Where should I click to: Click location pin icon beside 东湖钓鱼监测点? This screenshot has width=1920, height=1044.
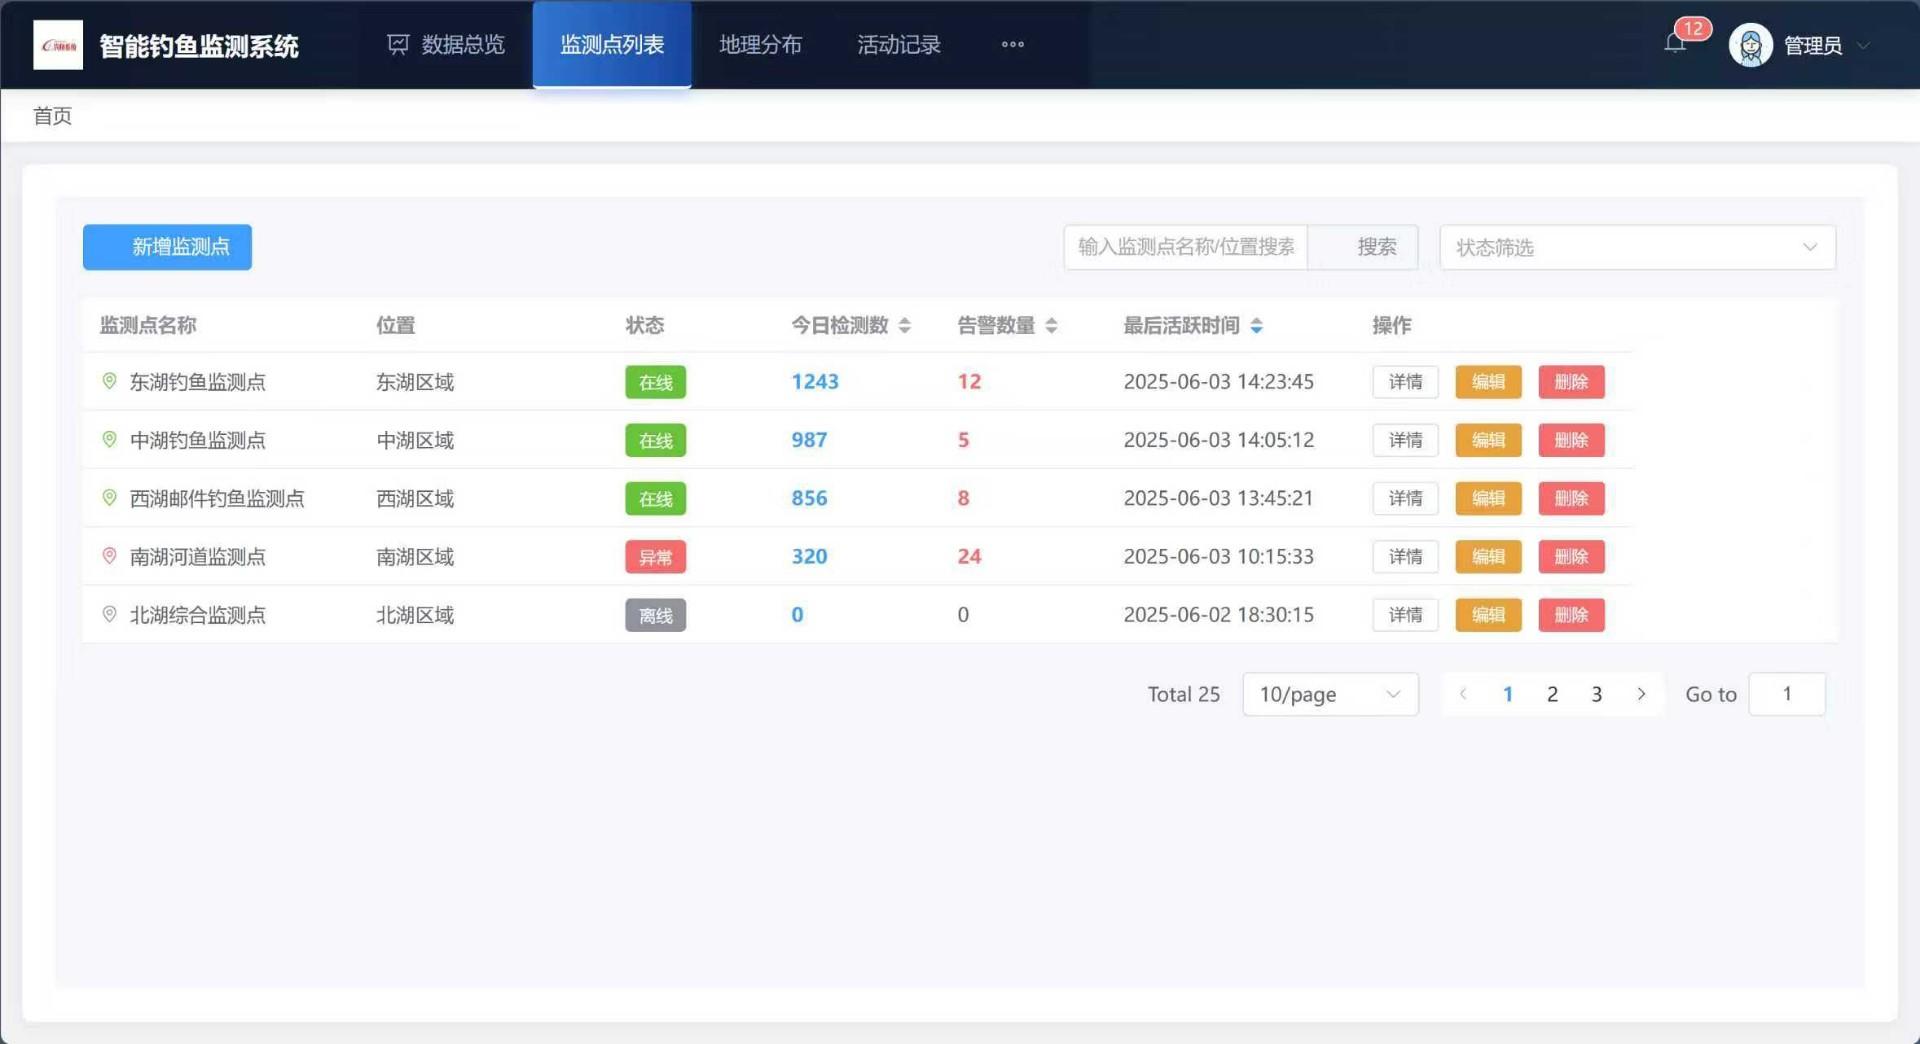click(x=110, y=381)
